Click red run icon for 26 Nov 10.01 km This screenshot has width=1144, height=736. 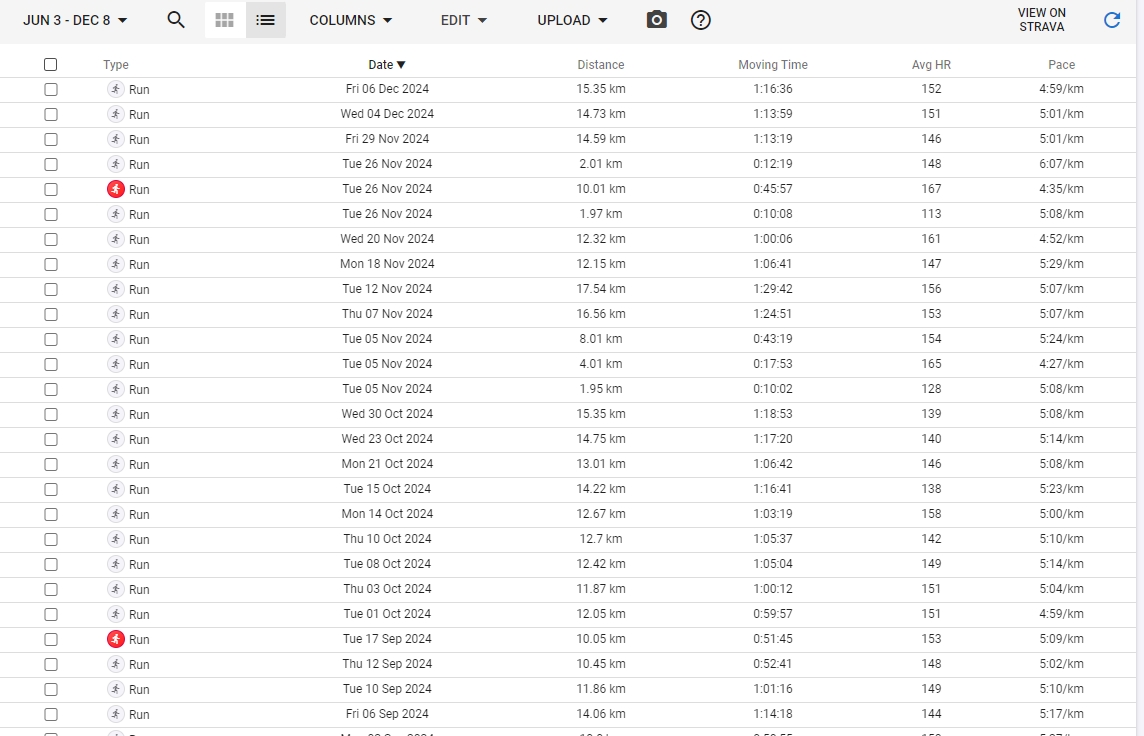click(x=116, y=189)
